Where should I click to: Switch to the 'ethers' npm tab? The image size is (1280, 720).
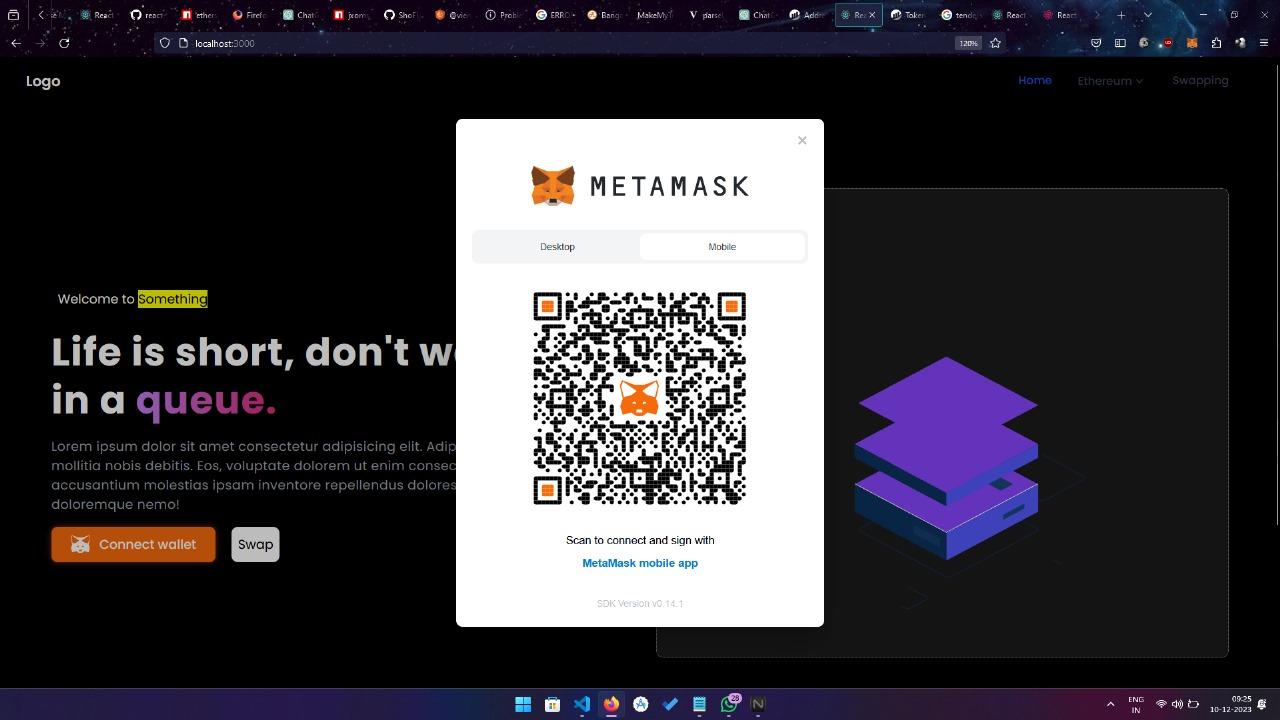point(199,15)
